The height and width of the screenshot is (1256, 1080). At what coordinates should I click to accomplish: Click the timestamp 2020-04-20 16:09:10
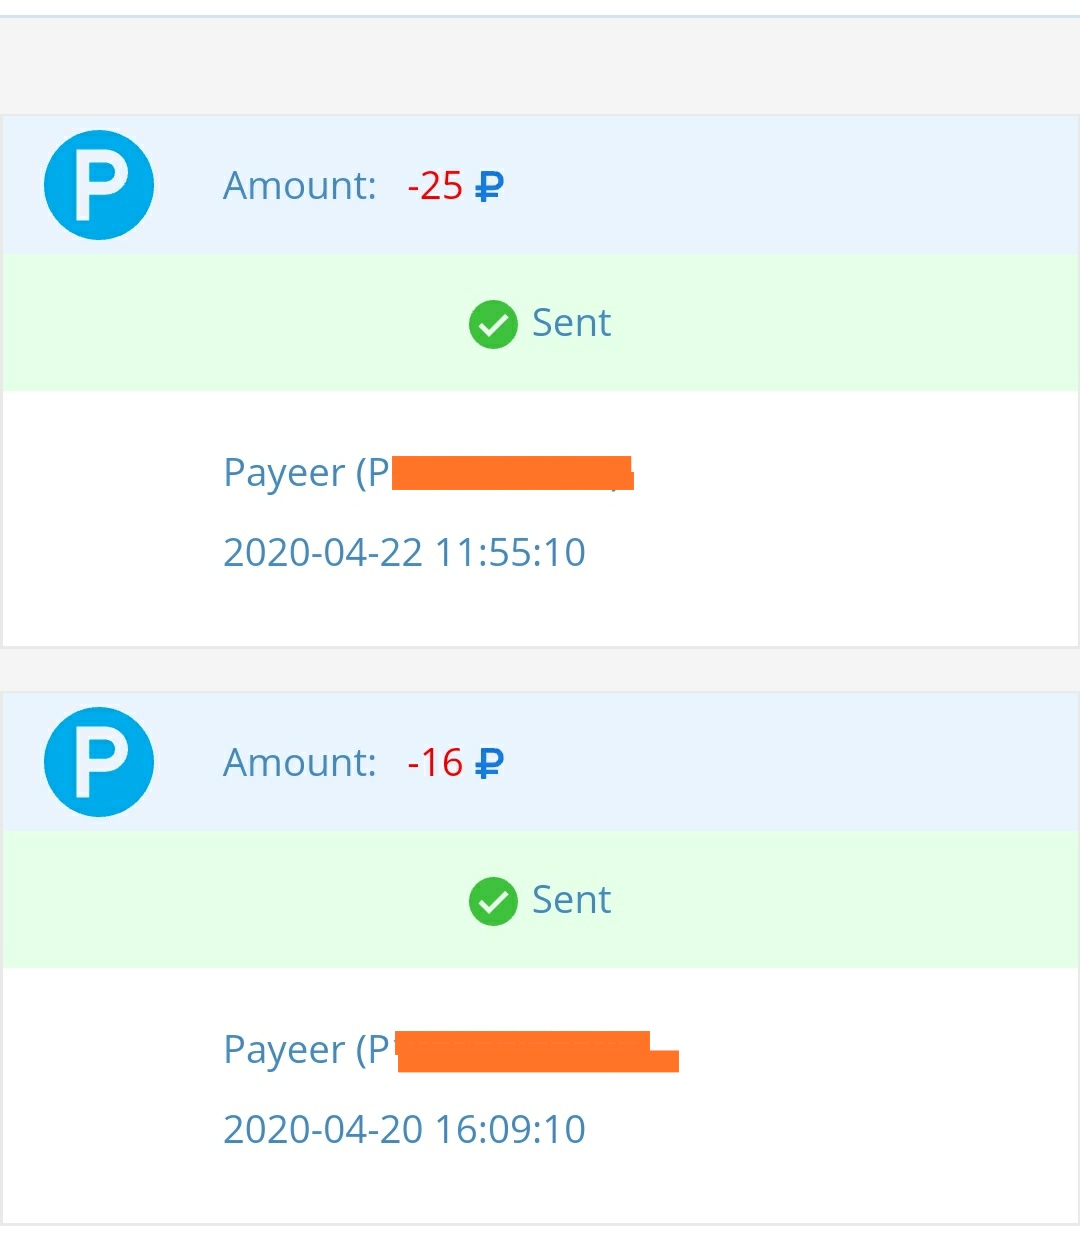[404, 1129]
